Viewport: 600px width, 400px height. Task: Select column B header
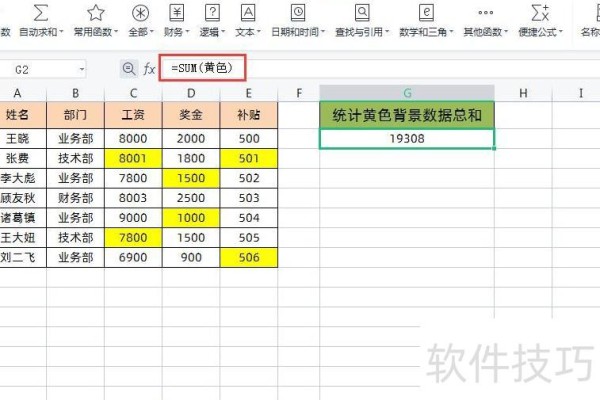click(75, 93)
